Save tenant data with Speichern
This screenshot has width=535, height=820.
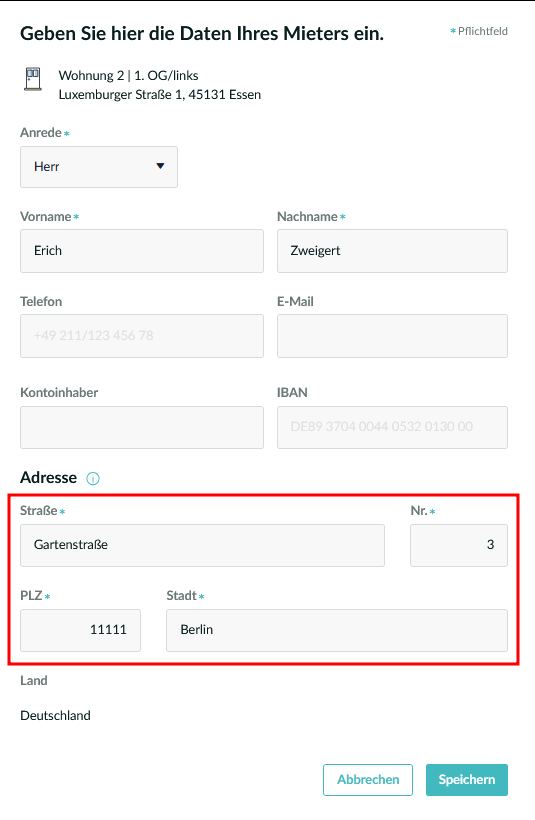466,780
